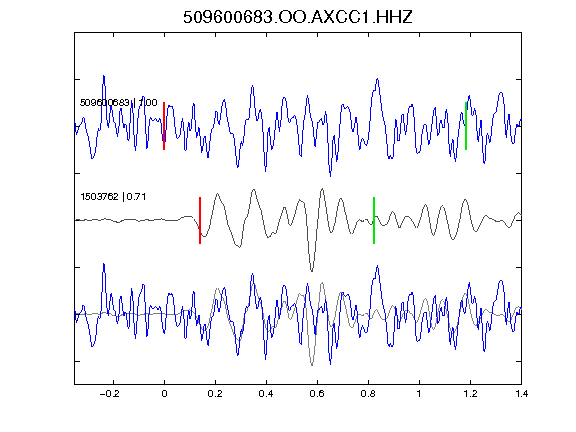This screenshot has width=576, height=432.
Task: Click the trace label 1503762 | 0.71
Action: (x=113, y=197)
